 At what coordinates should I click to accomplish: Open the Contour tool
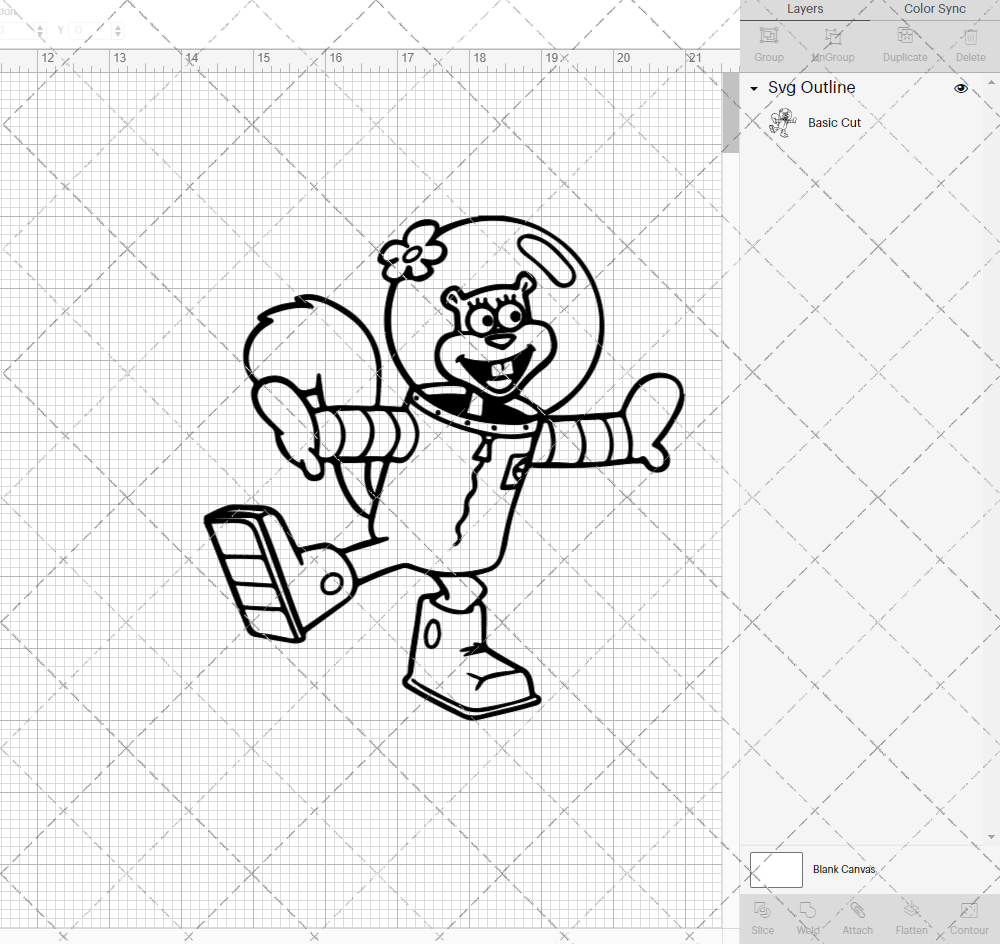pyautogui.click(x=967, y=917)
